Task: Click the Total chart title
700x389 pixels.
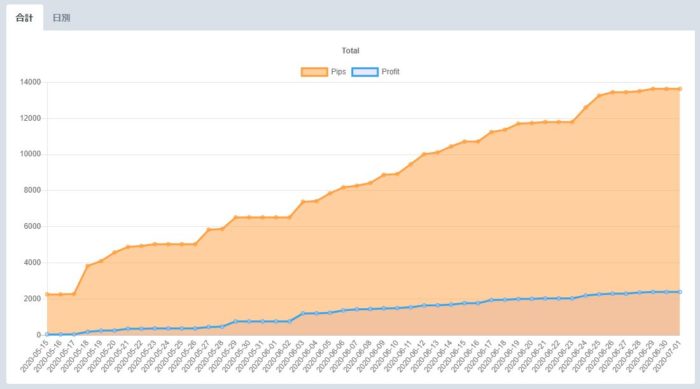Action: click(x=350, y=51)
